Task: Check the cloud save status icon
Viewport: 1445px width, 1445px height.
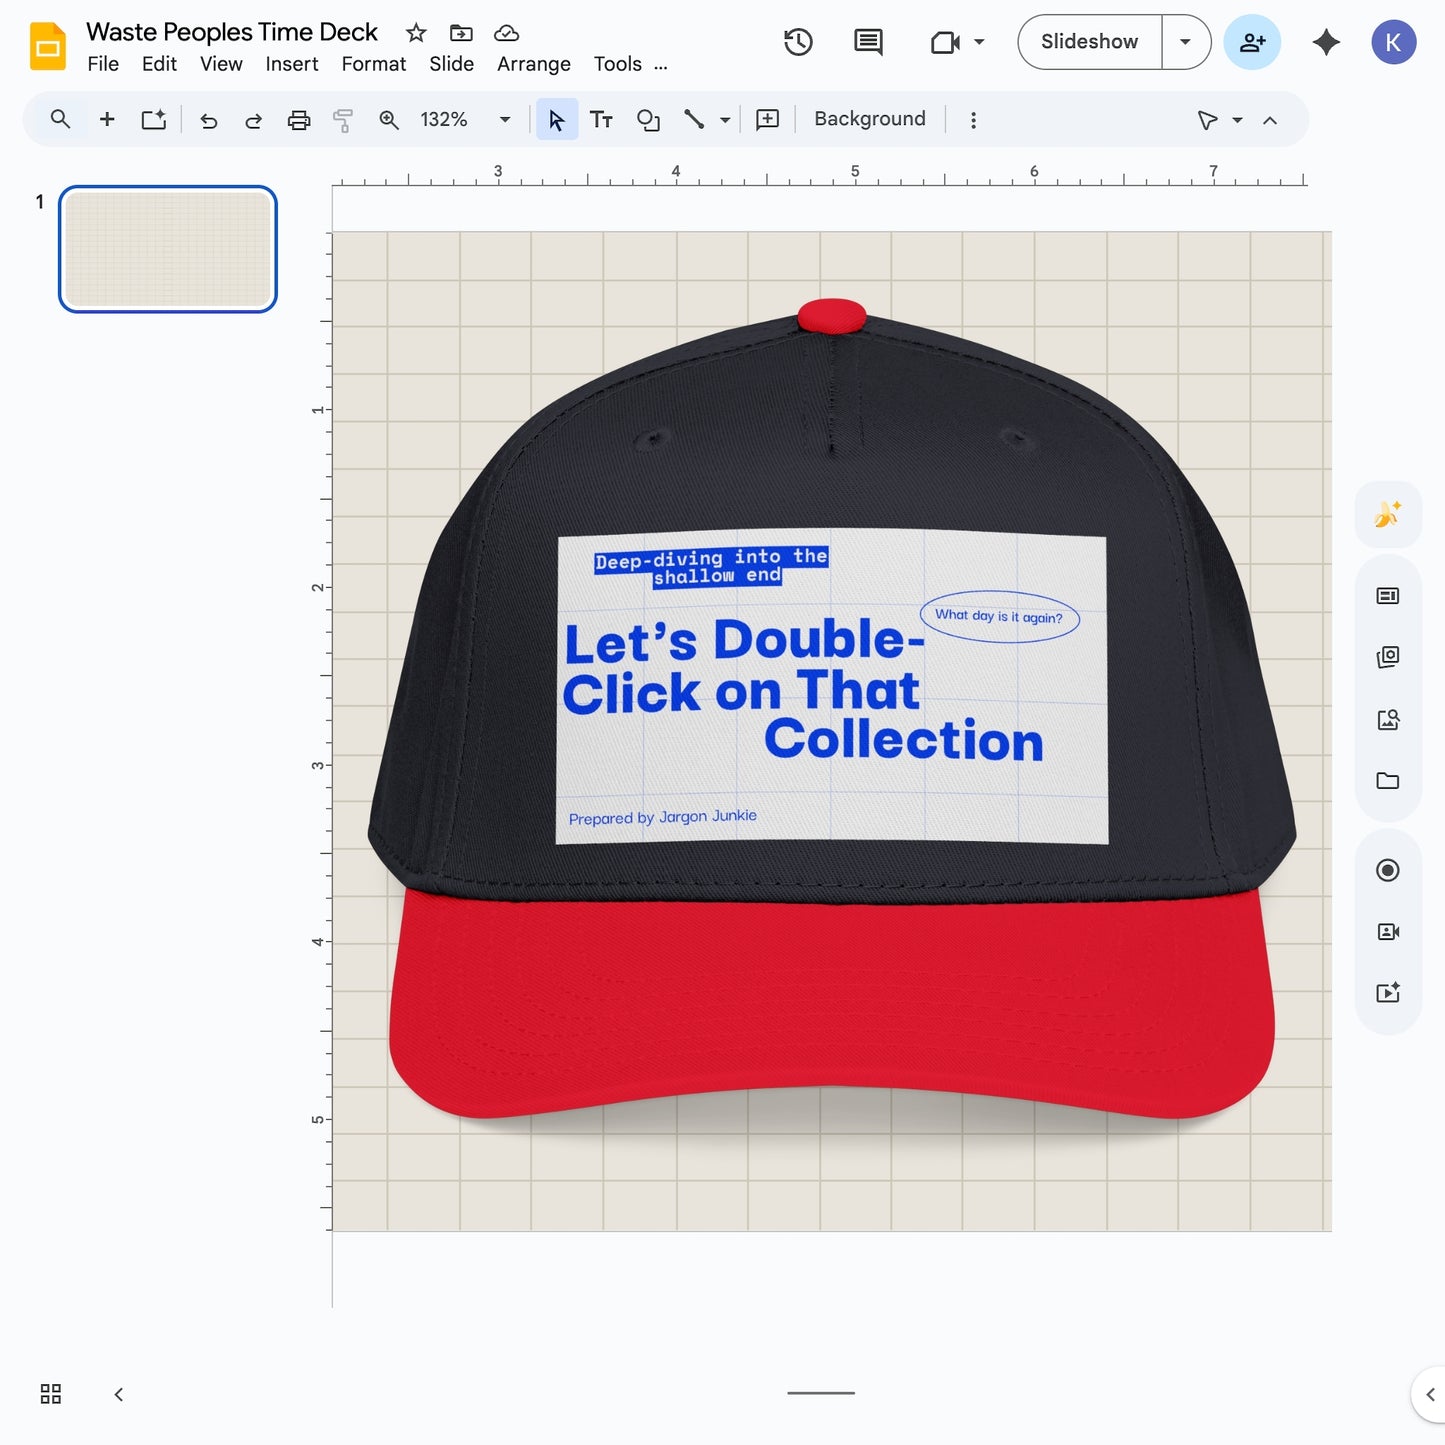Action: (x=507, y=33)
